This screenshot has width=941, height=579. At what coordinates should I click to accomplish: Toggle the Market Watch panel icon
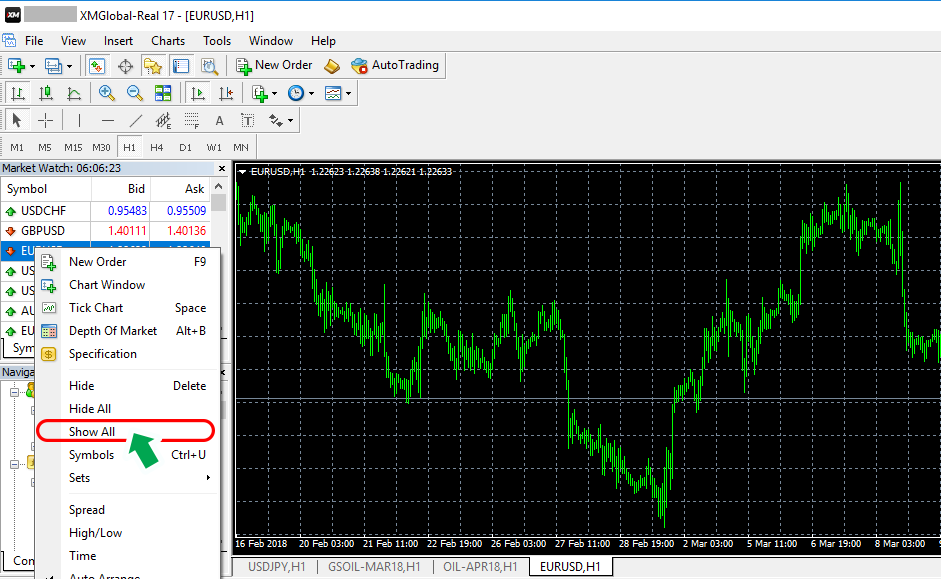click(x=97, y=65)
